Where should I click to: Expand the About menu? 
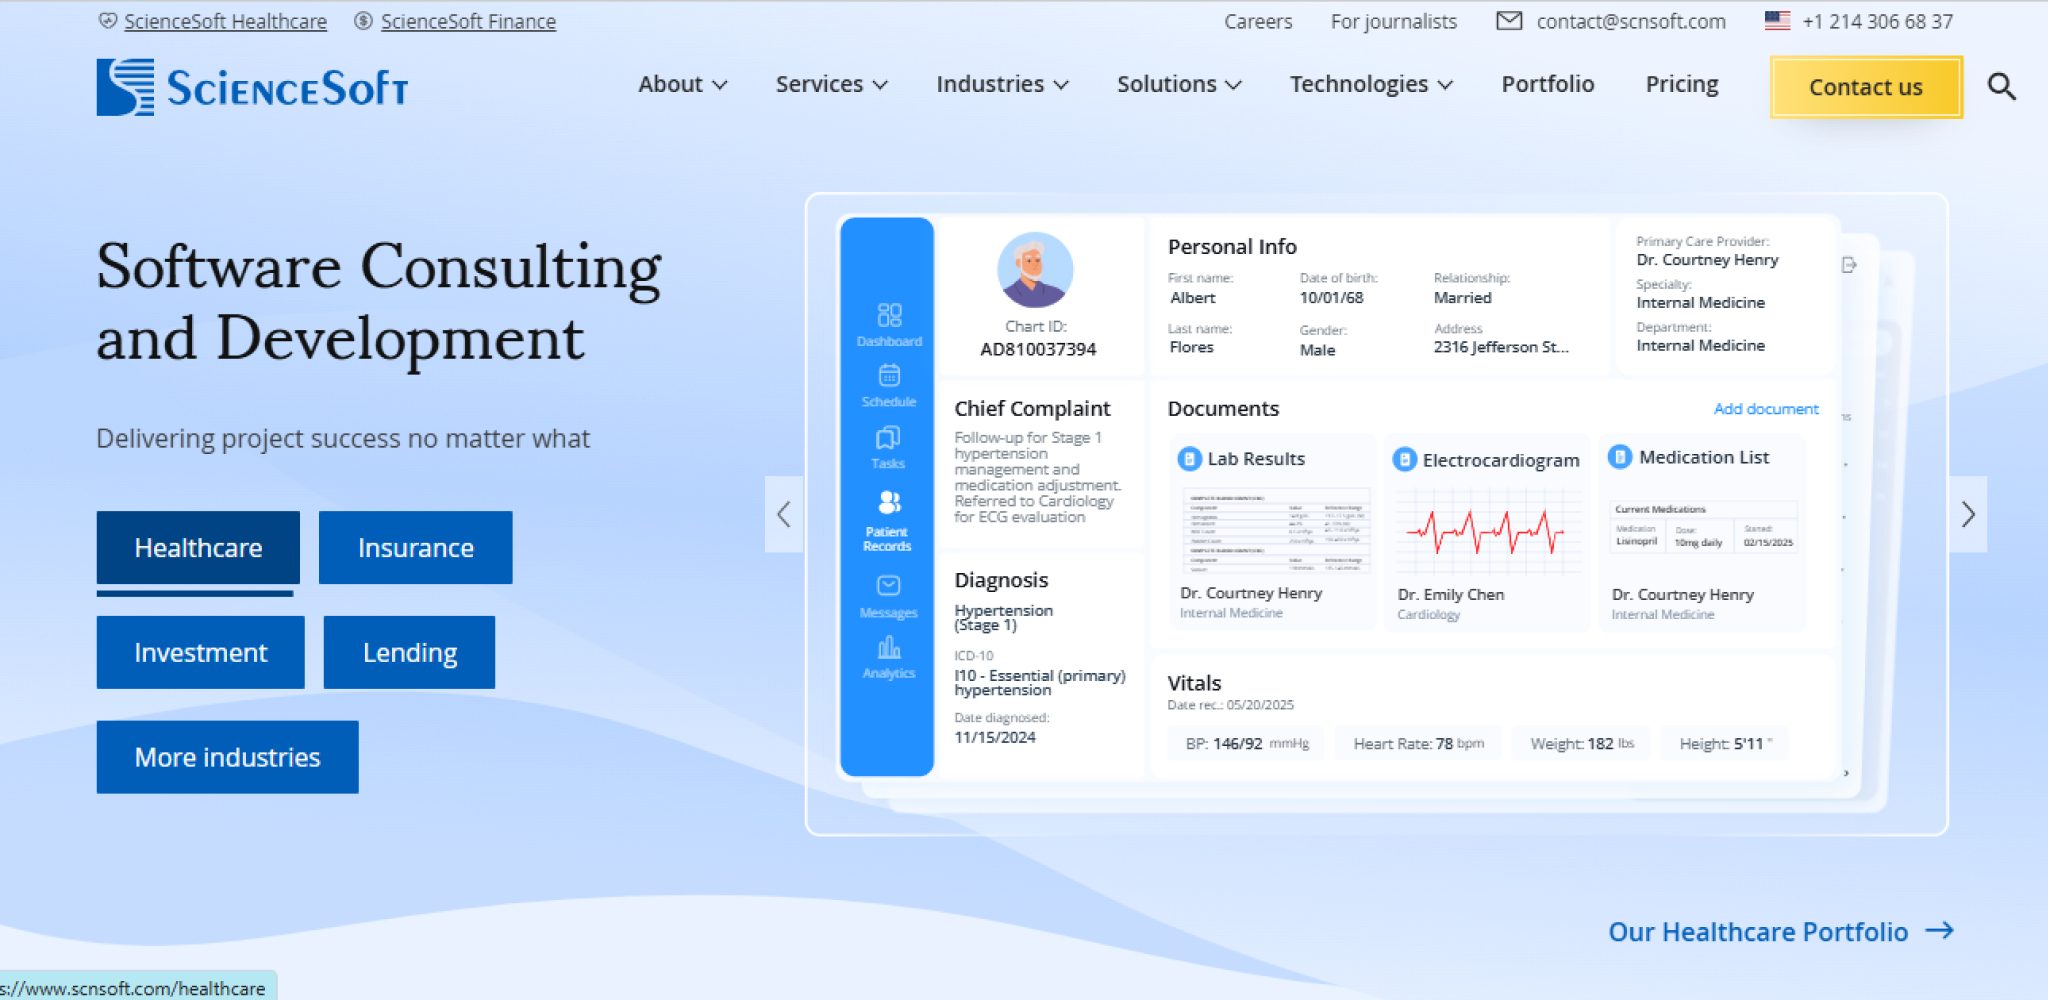tap(682, 85)
